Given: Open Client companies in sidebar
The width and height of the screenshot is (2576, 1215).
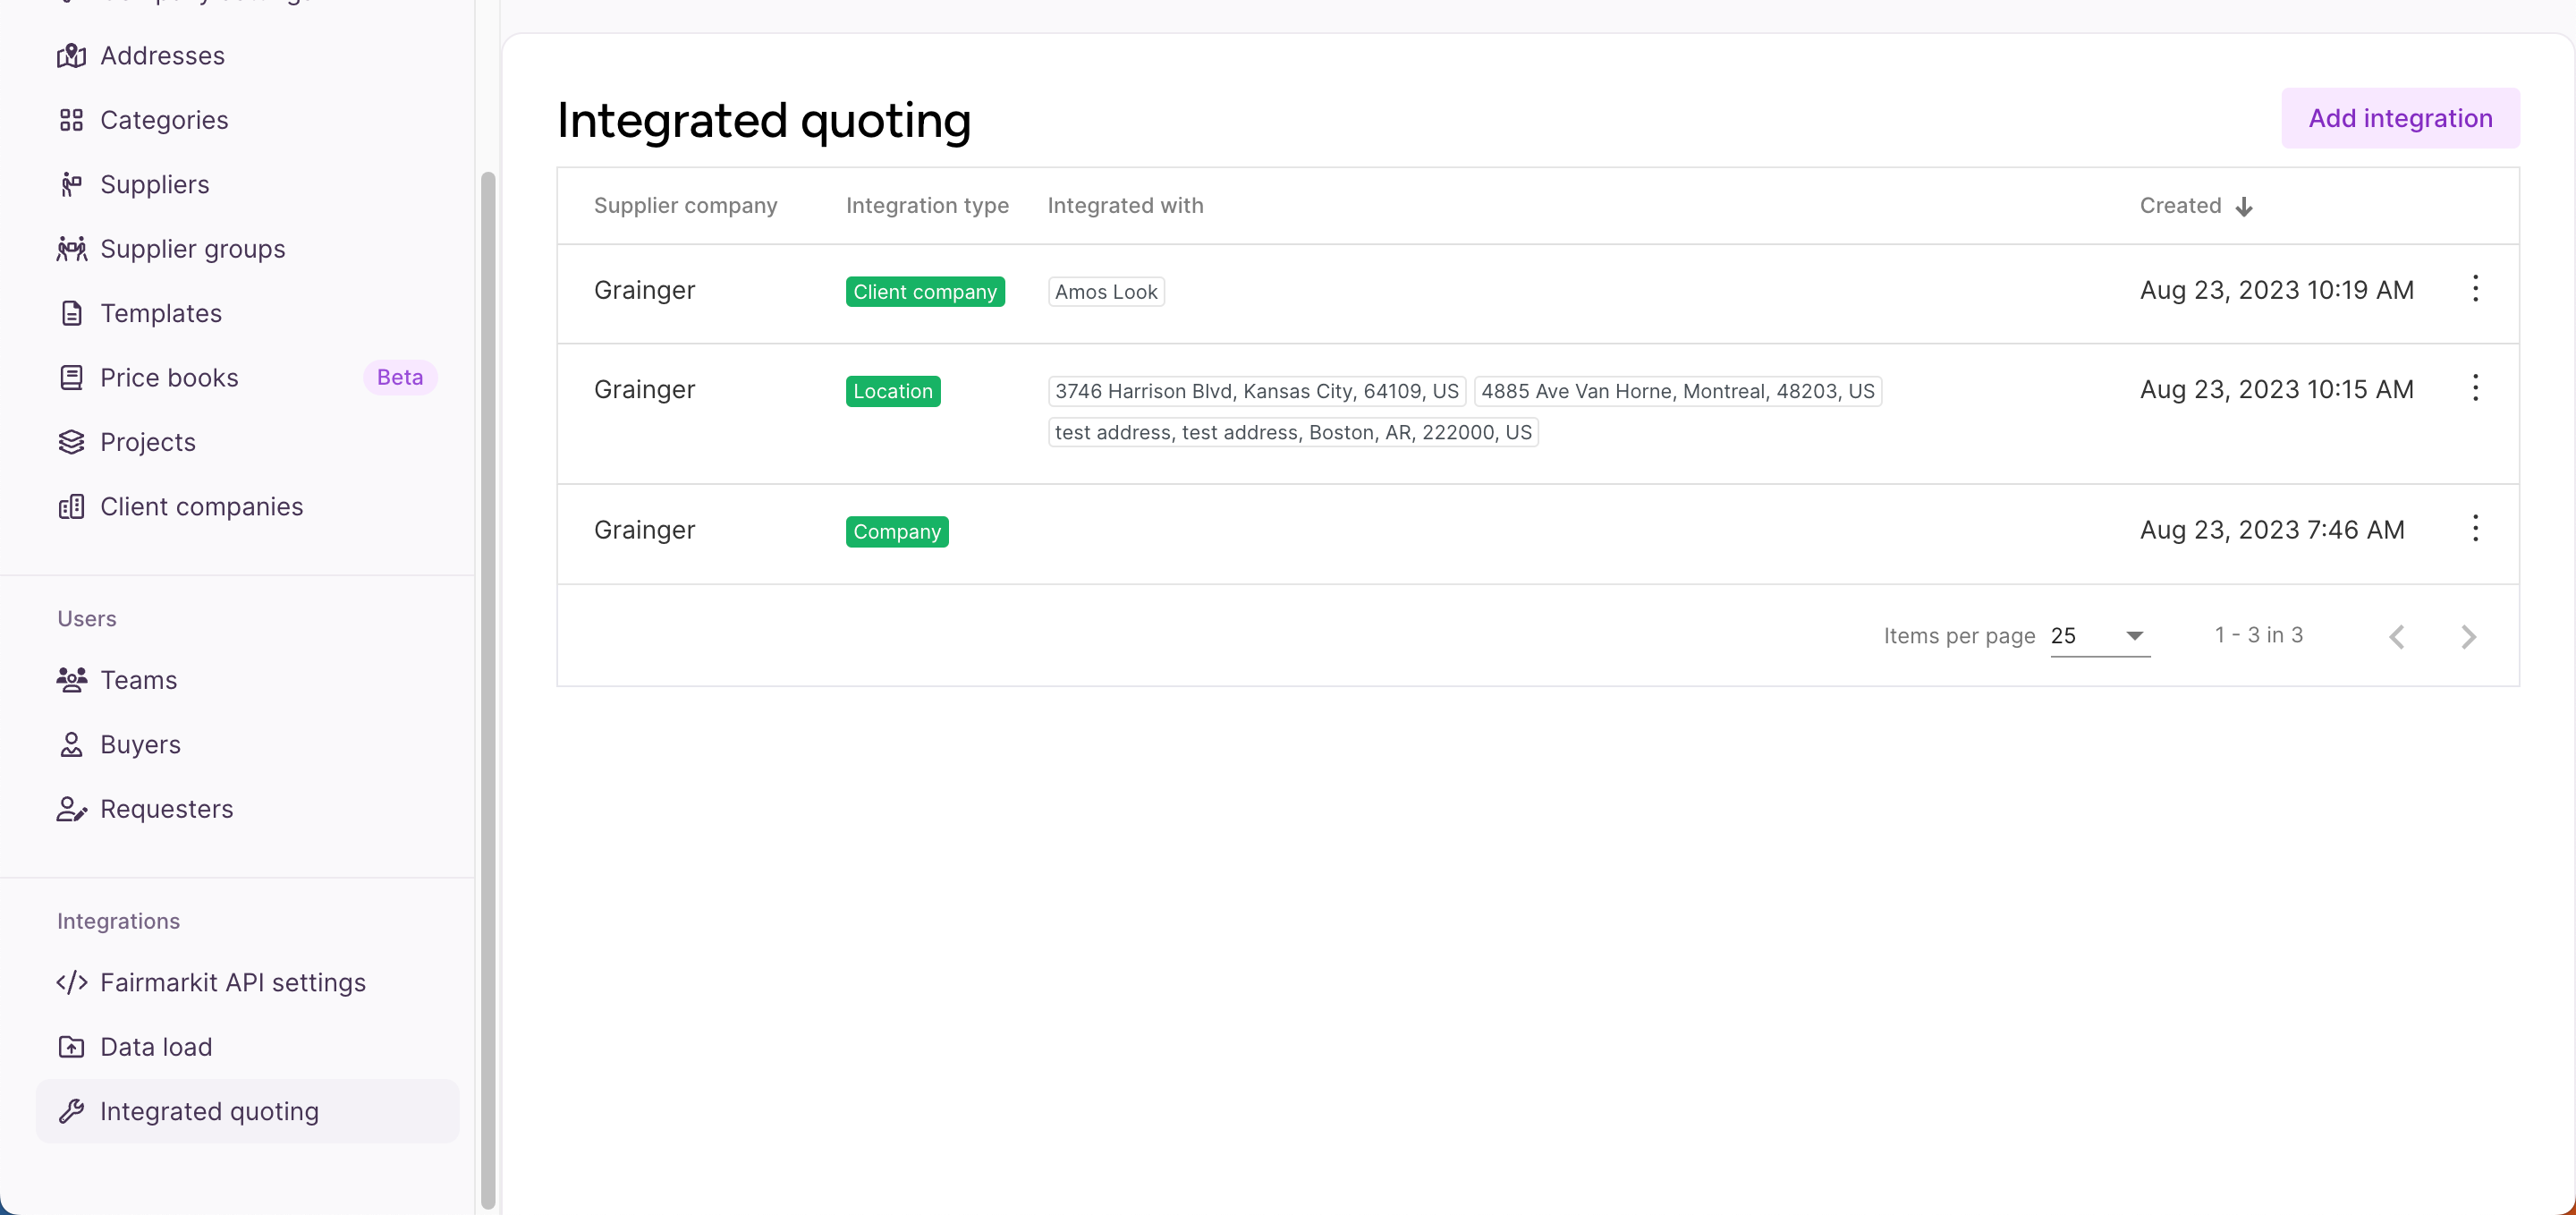Looking at the screenshot, I should pyautogui.click(x=247, y=507).
